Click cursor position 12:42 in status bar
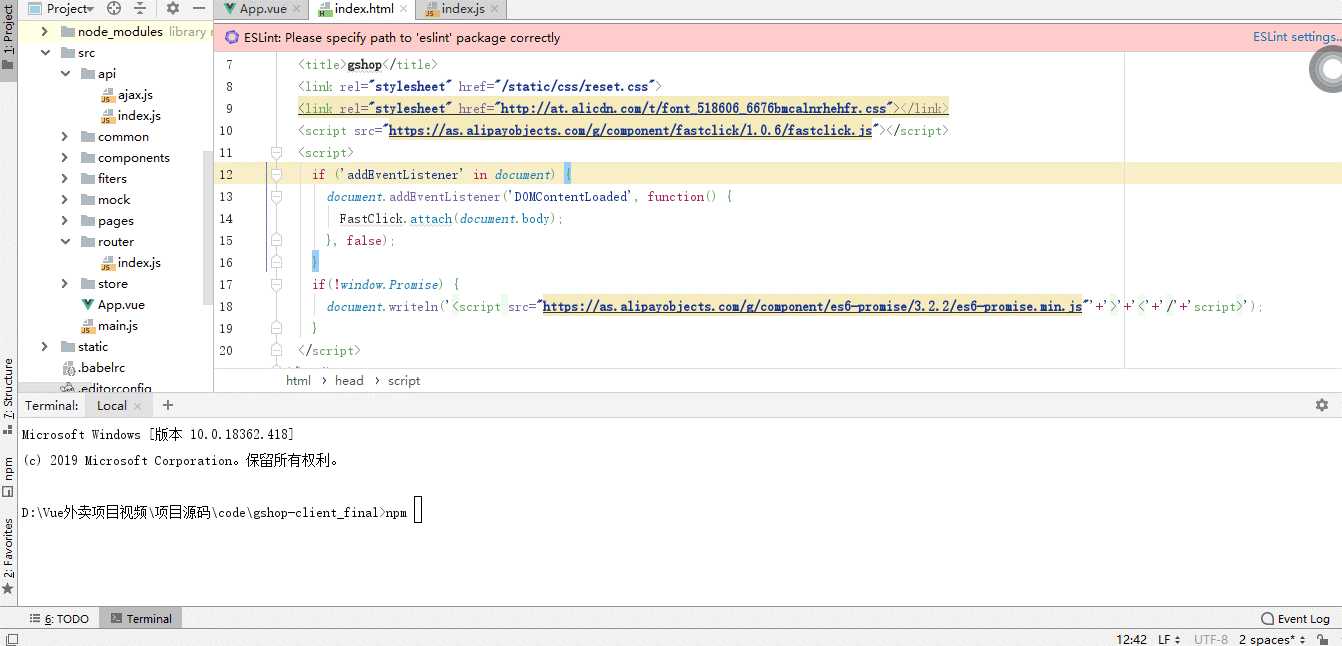The image size is (1342, 646). coord(1132,639)
